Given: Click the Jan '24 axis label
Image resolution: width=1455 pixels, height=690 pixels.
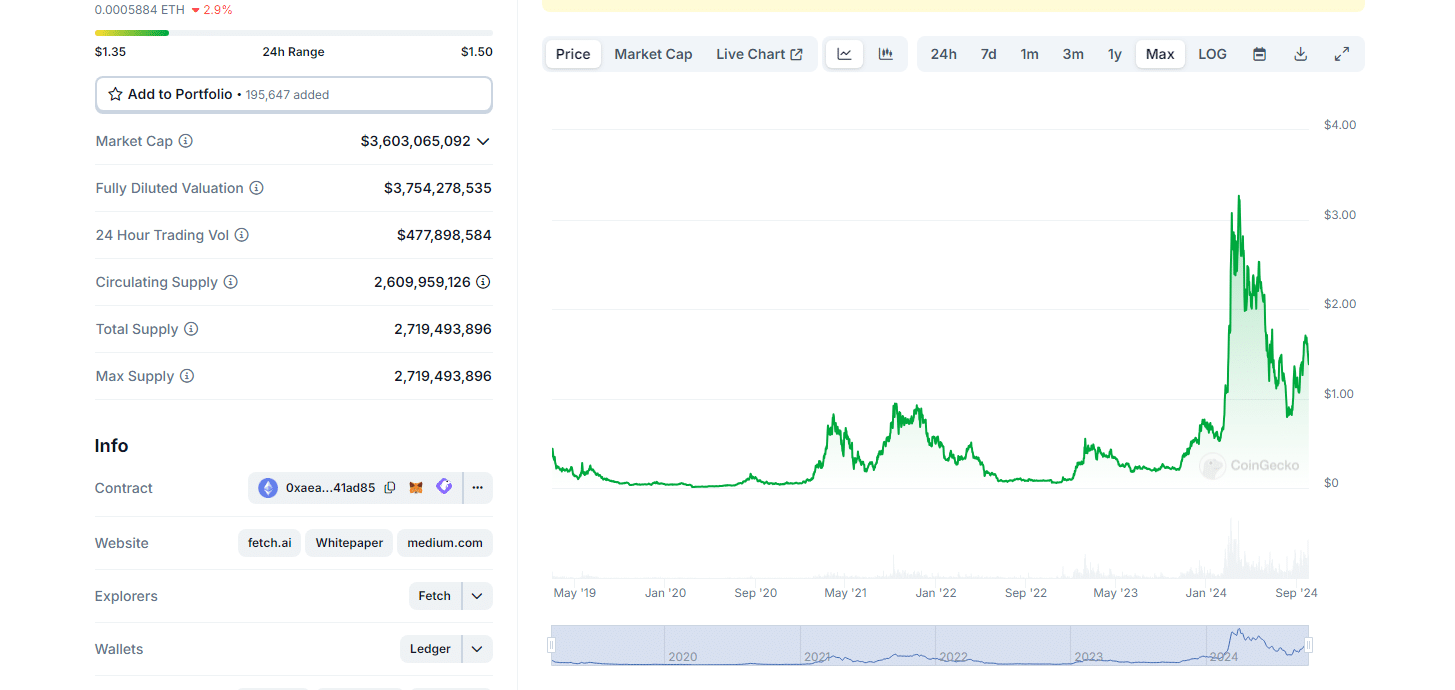Looking at the screenshot, I should [x=1206, y=593].
